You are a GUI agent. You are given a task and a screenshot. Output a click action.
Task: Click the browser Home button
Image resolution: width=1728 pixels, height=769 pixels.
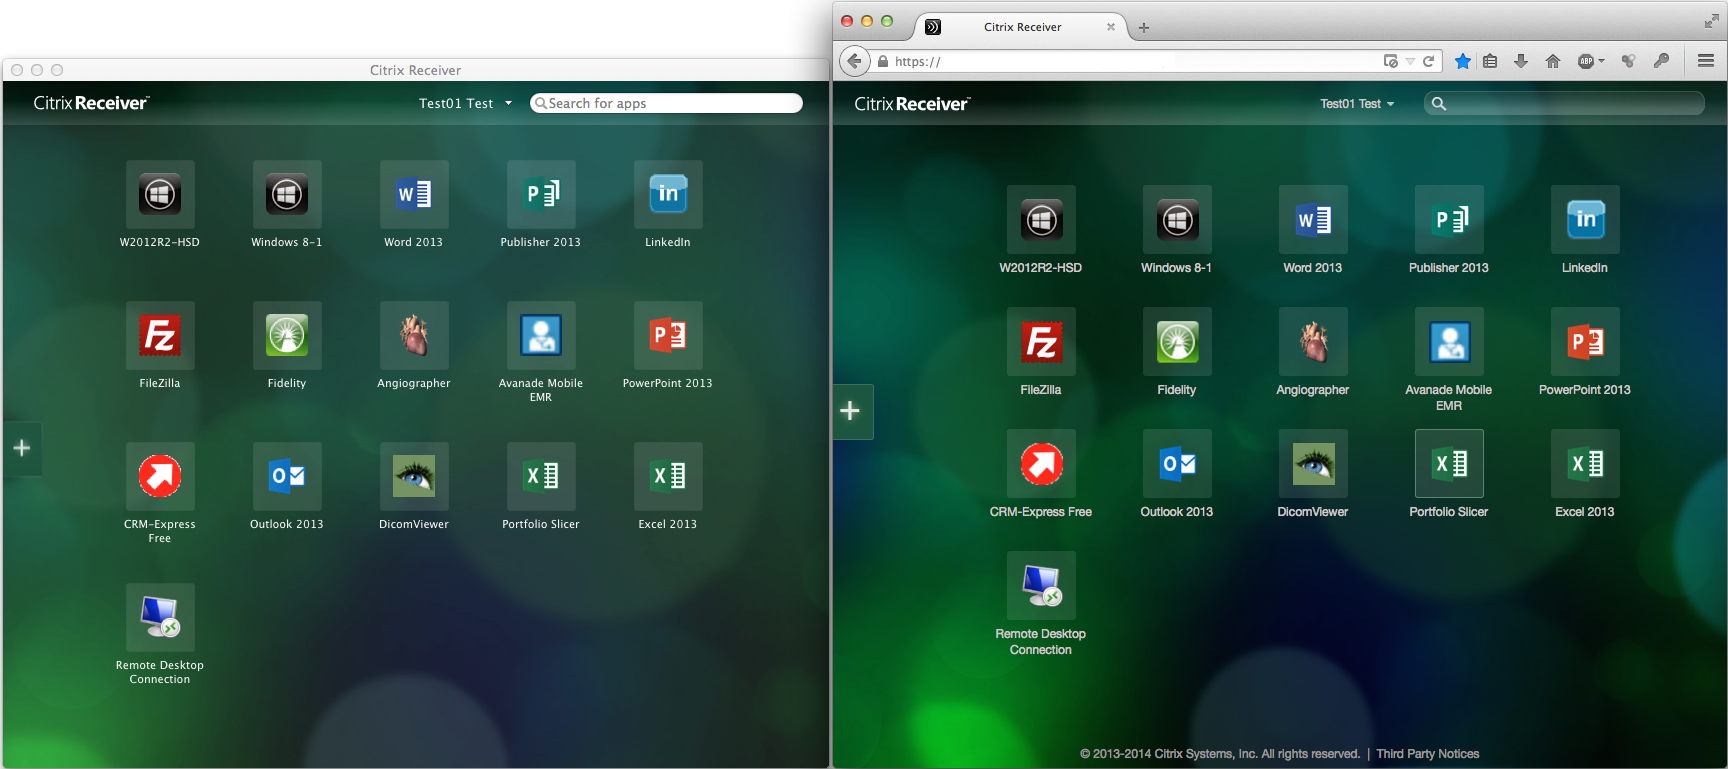click(x=1552, y=61)
